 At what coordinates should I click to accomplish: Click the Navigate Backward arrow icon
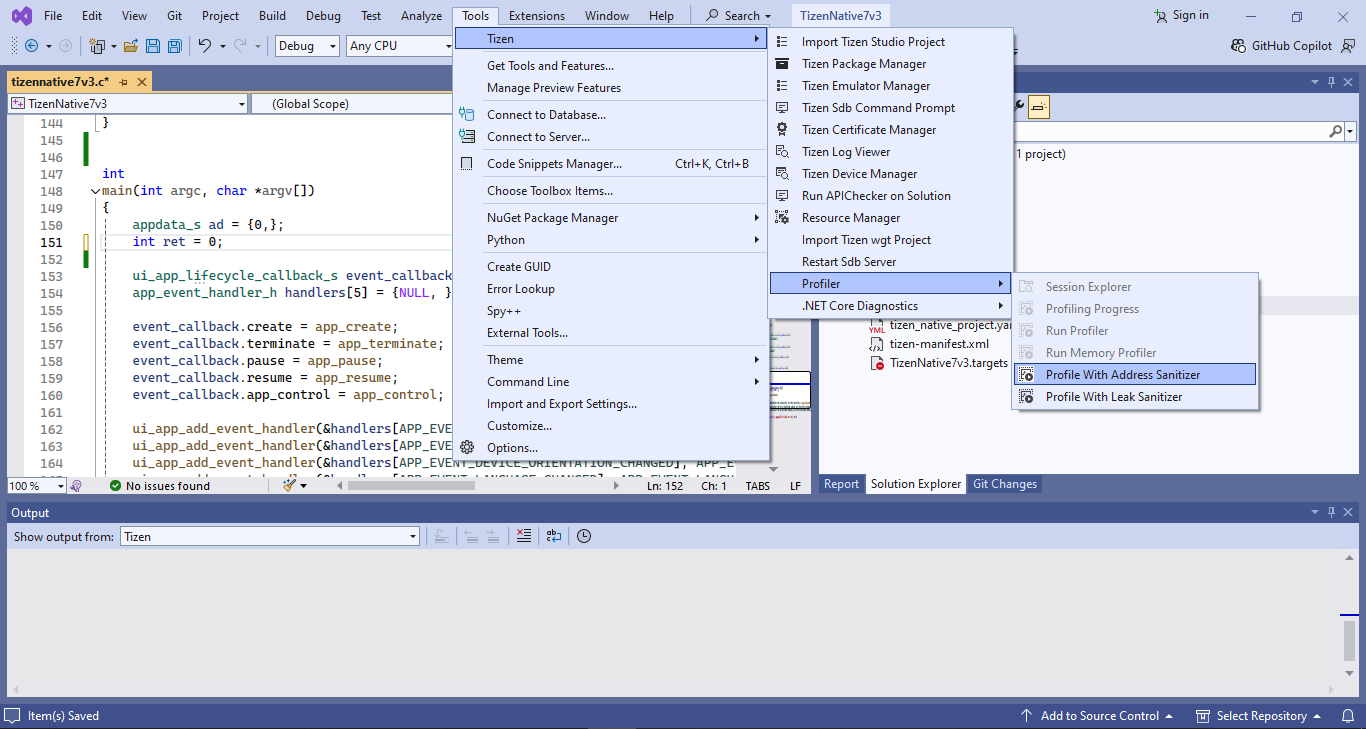pyautogui.click(x=31, y=46)
